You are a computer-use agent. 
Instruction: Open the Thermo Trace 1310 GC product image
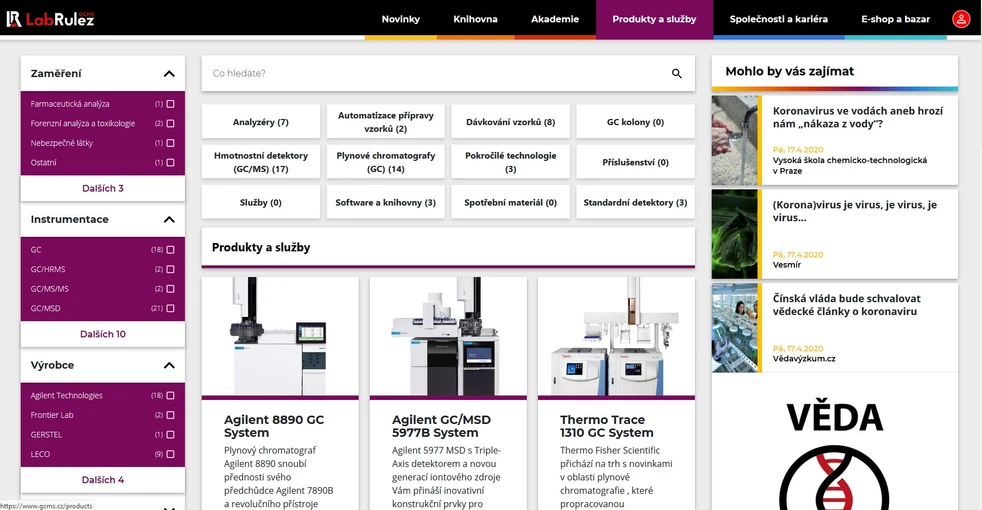[616, 336]
